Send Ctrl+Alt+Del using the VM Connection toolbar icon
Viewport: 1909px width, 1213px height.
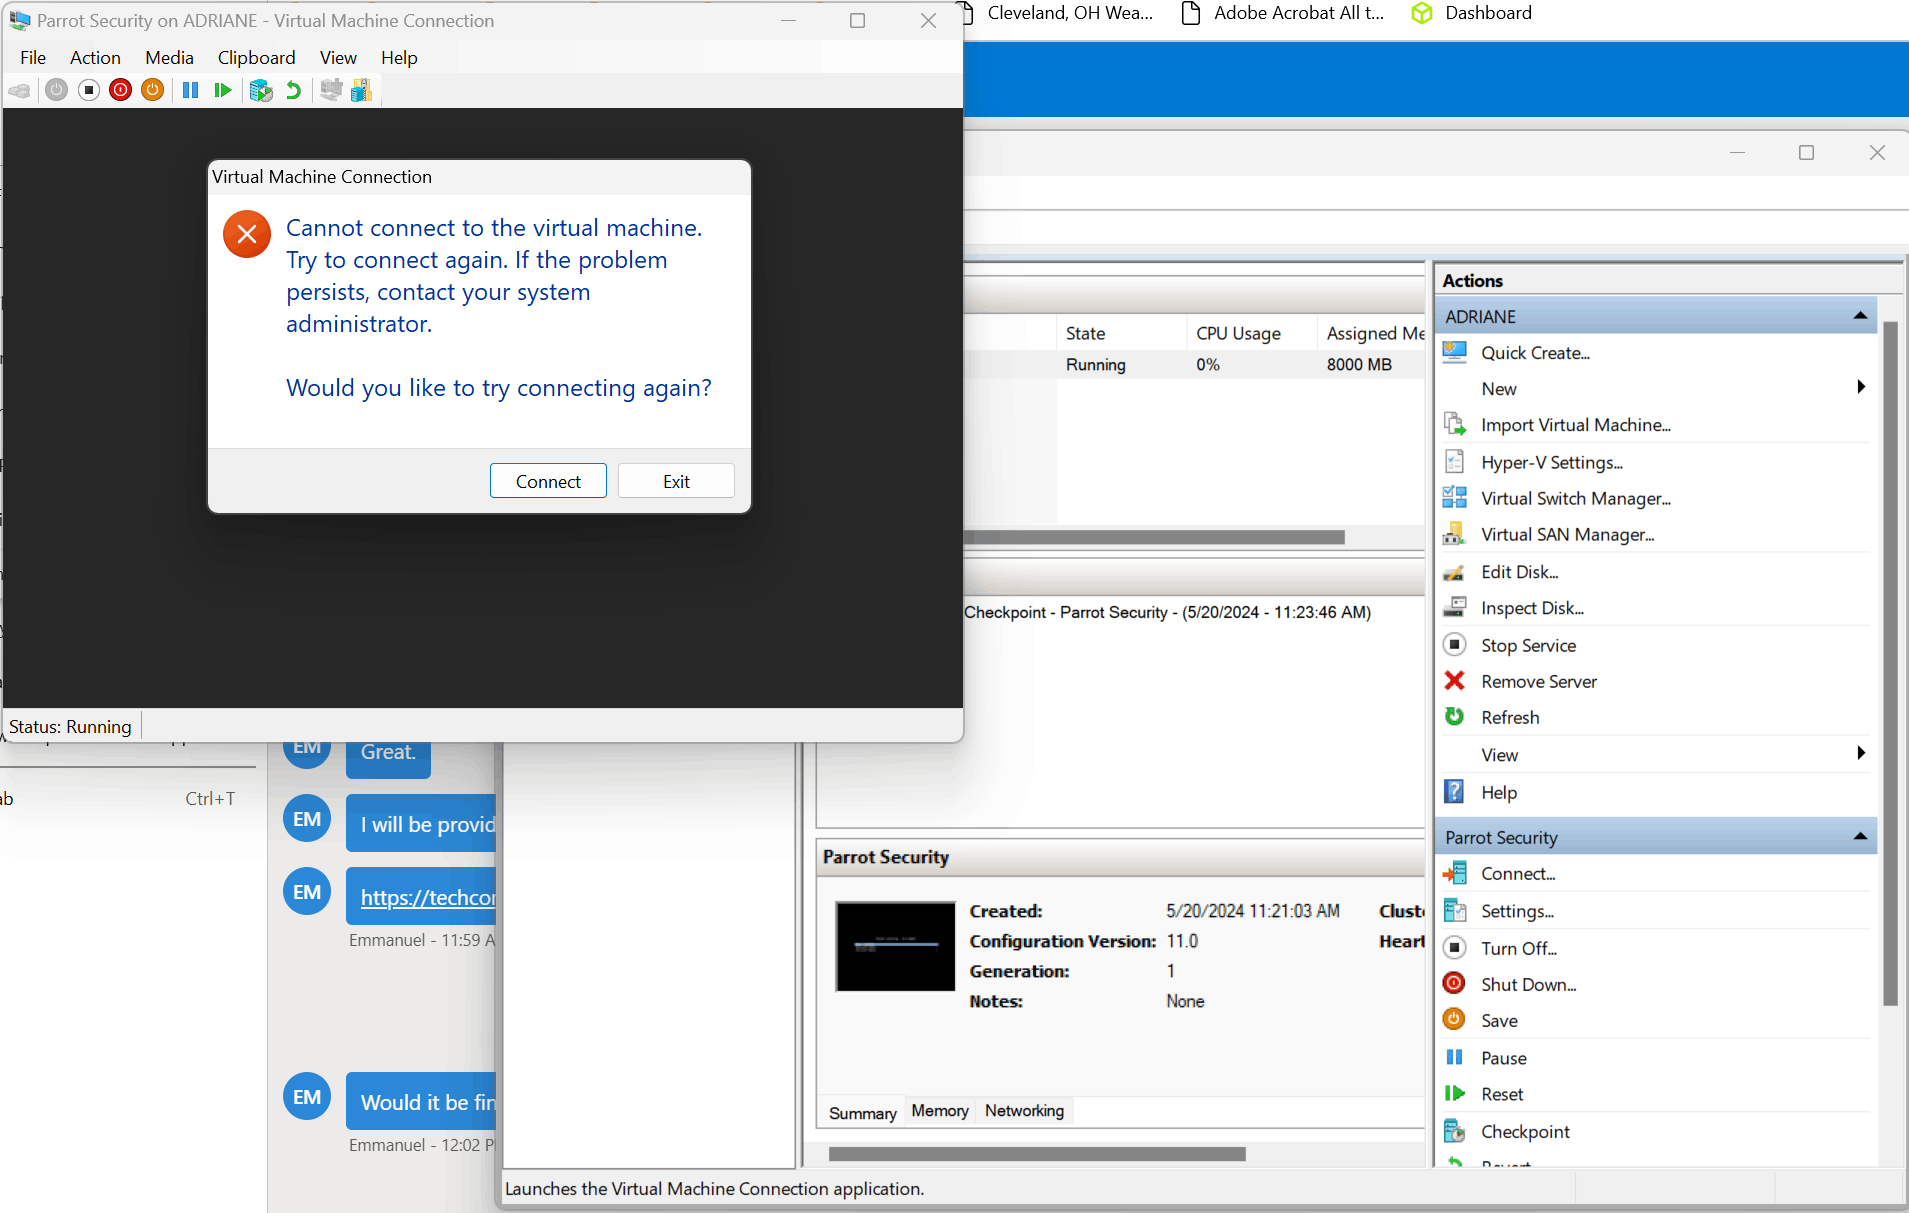(x=19, y=91)
